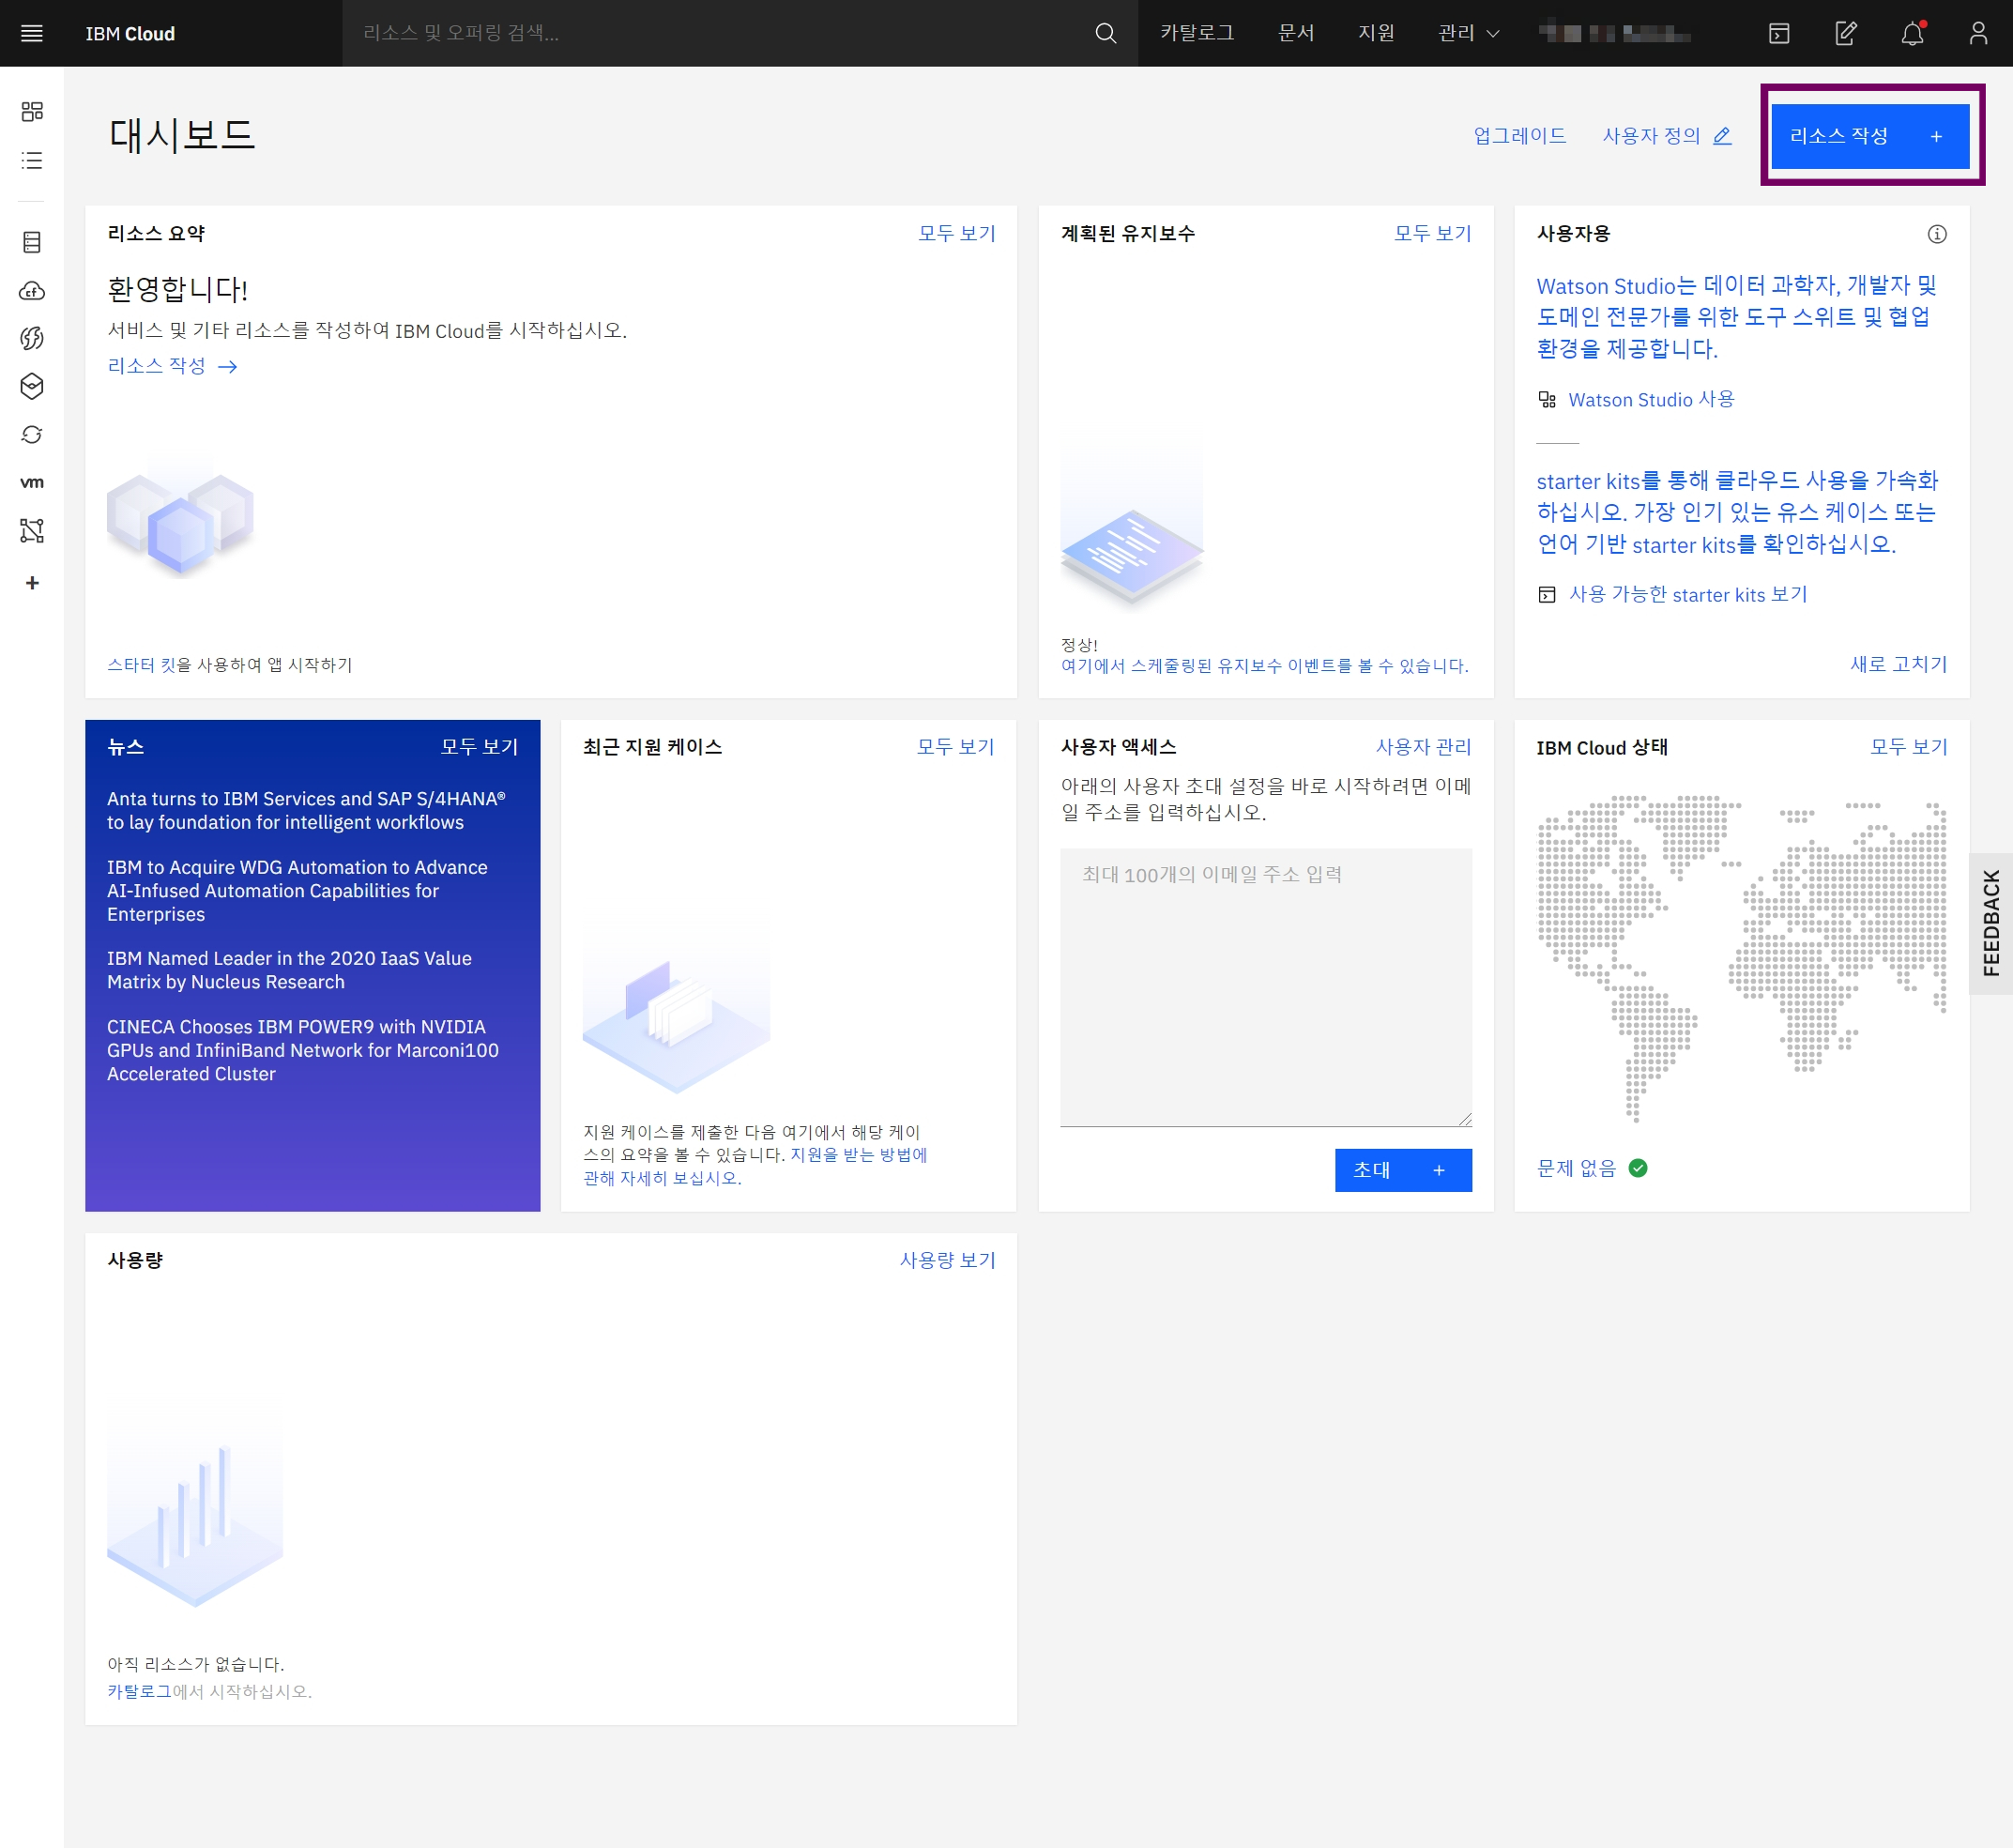
Task: Open the hamburger navigation menu
Action: coord(32,33)
